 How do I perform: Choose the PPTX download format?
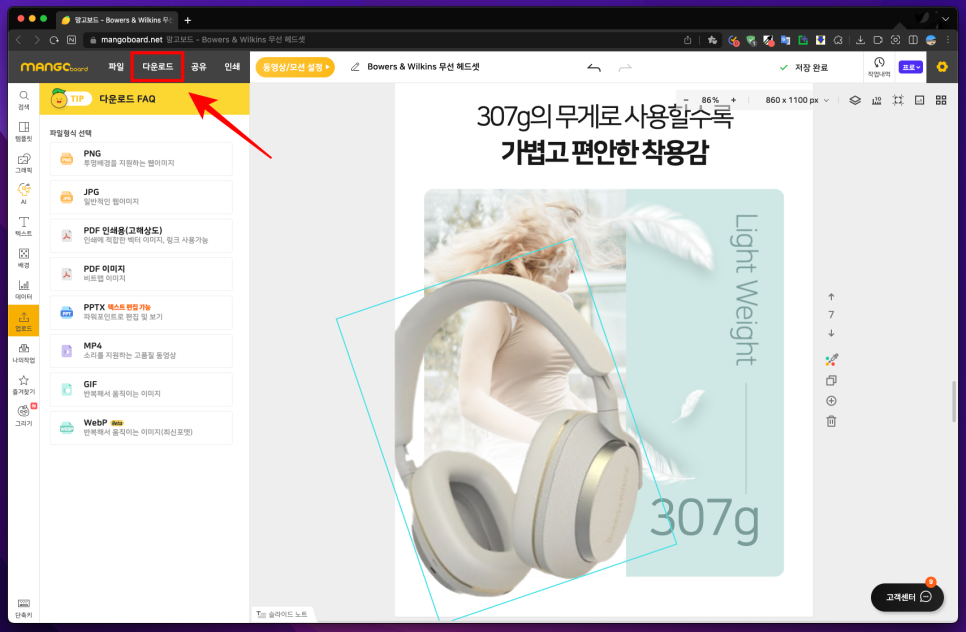click(141, 312)
